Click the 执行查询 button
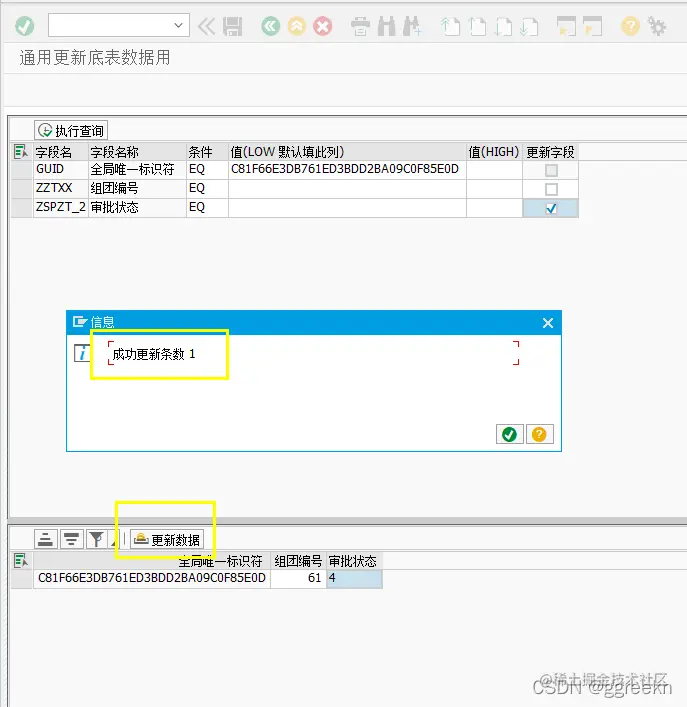Screen dimensions: 687x707 coord(71,131)
